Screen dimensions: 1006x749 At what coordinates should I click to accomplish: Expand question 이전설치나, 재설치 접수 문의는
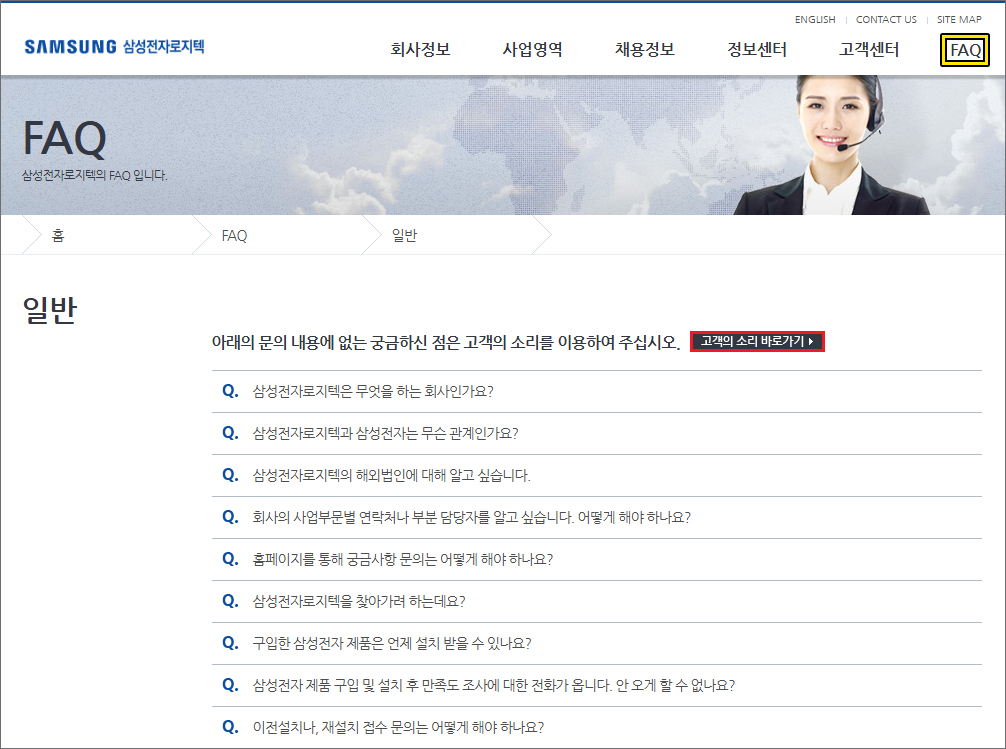(597, 727)
